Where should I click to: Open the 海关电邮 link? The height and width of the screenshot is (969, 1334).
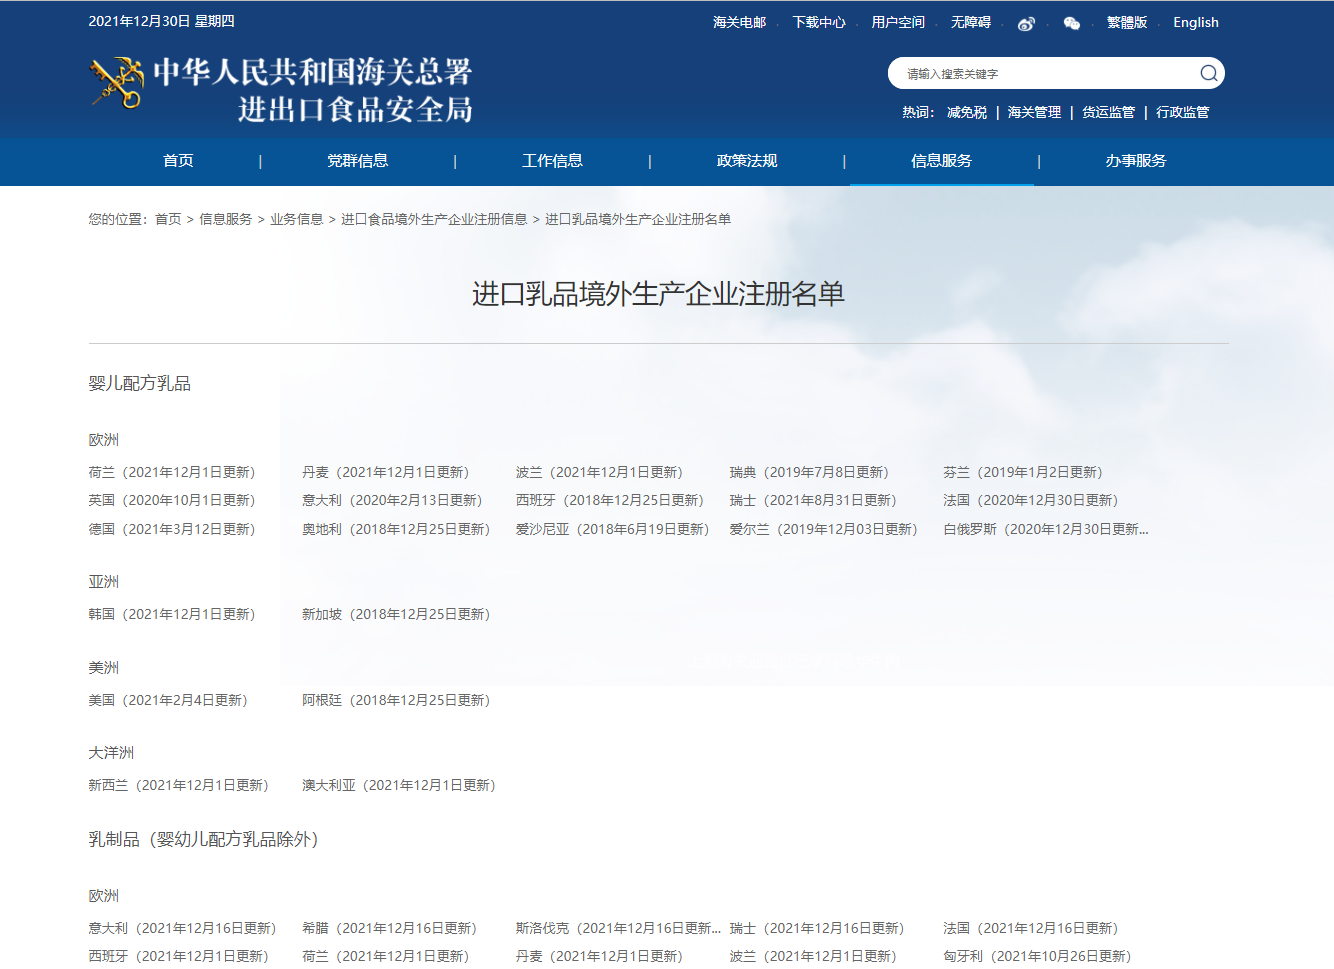tap(739, 22)
